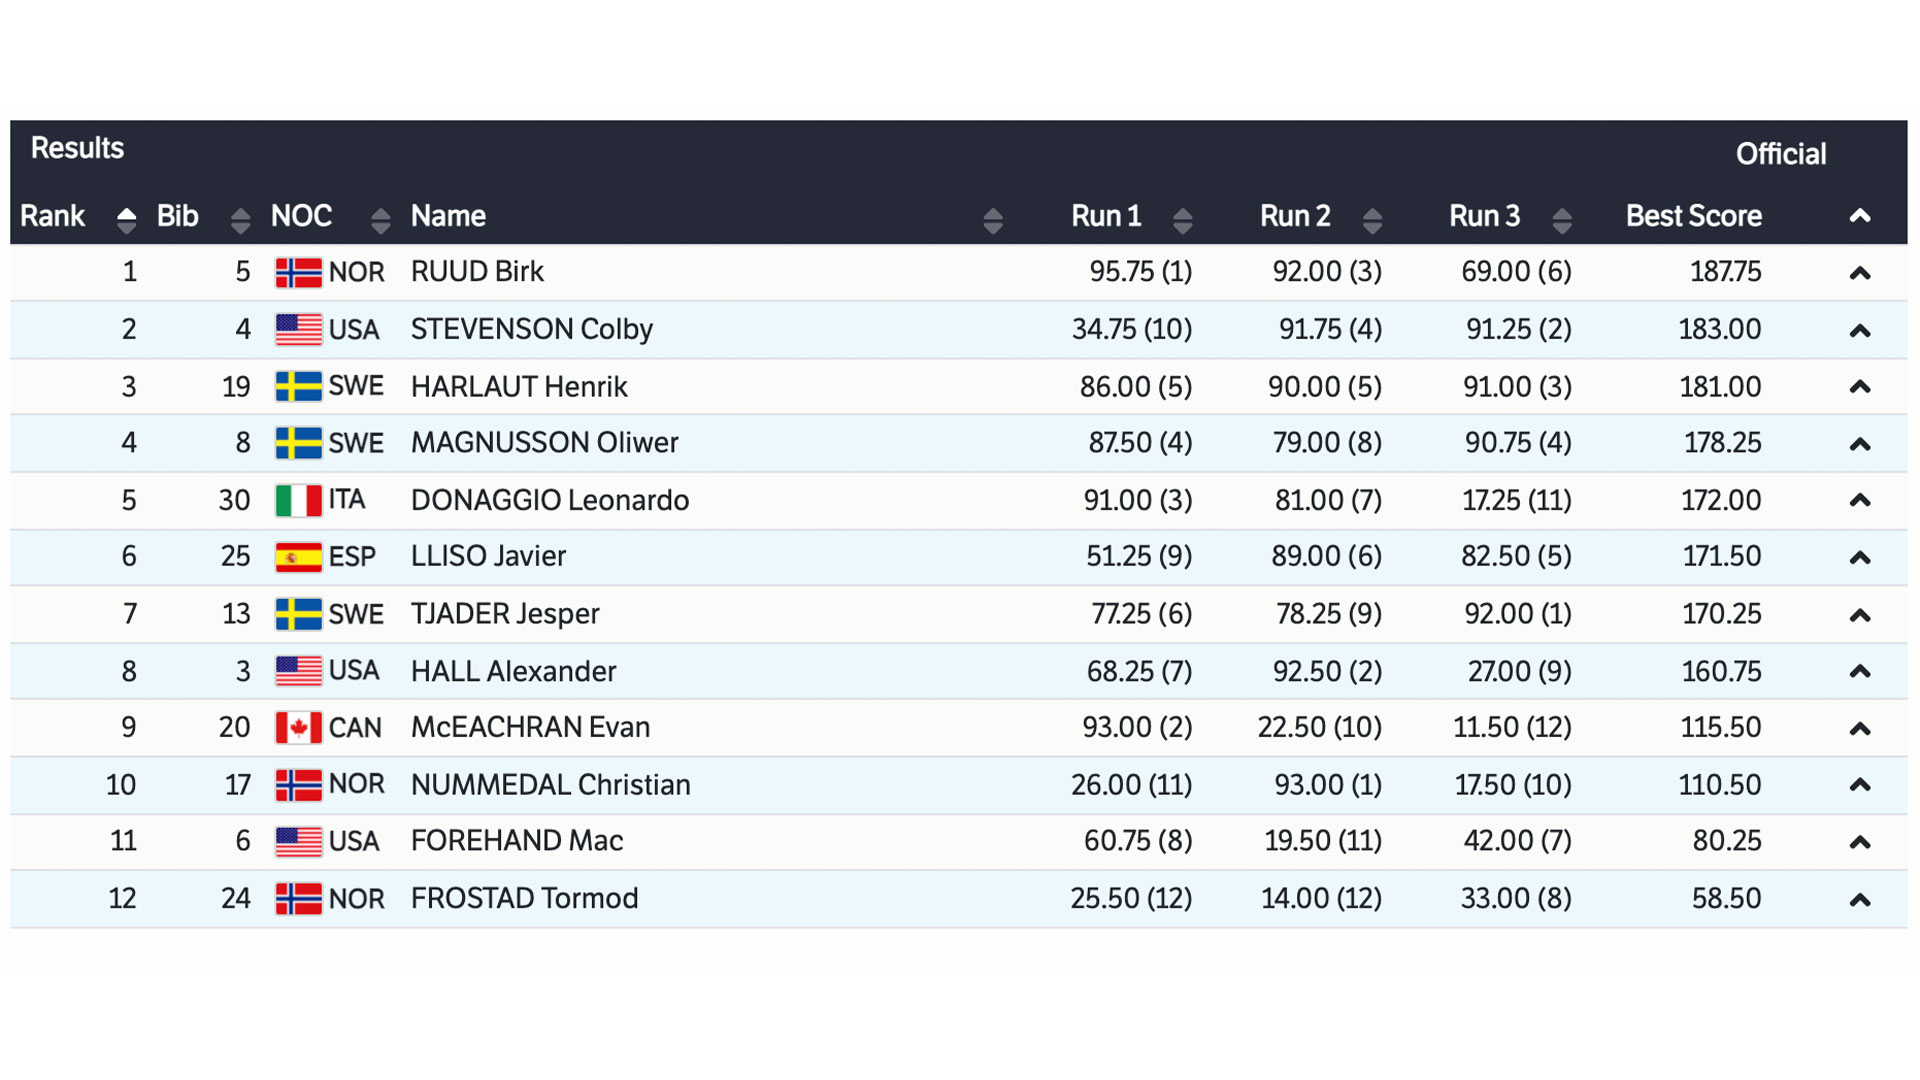Viewport: 1920px width, 1080px height.
Task: Click the Name column header label
Action: tap(448, 216)
